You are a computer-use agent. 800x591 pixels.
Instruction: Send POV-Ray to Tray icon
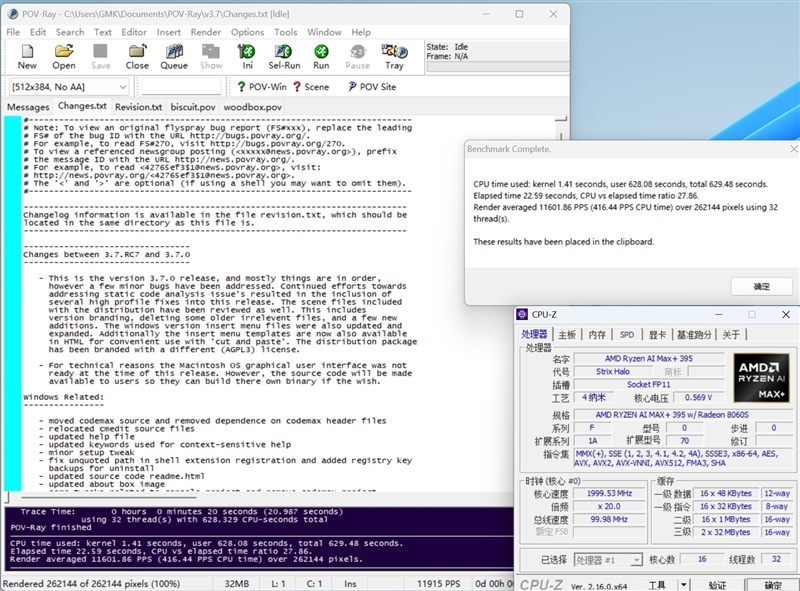[394, 57]
